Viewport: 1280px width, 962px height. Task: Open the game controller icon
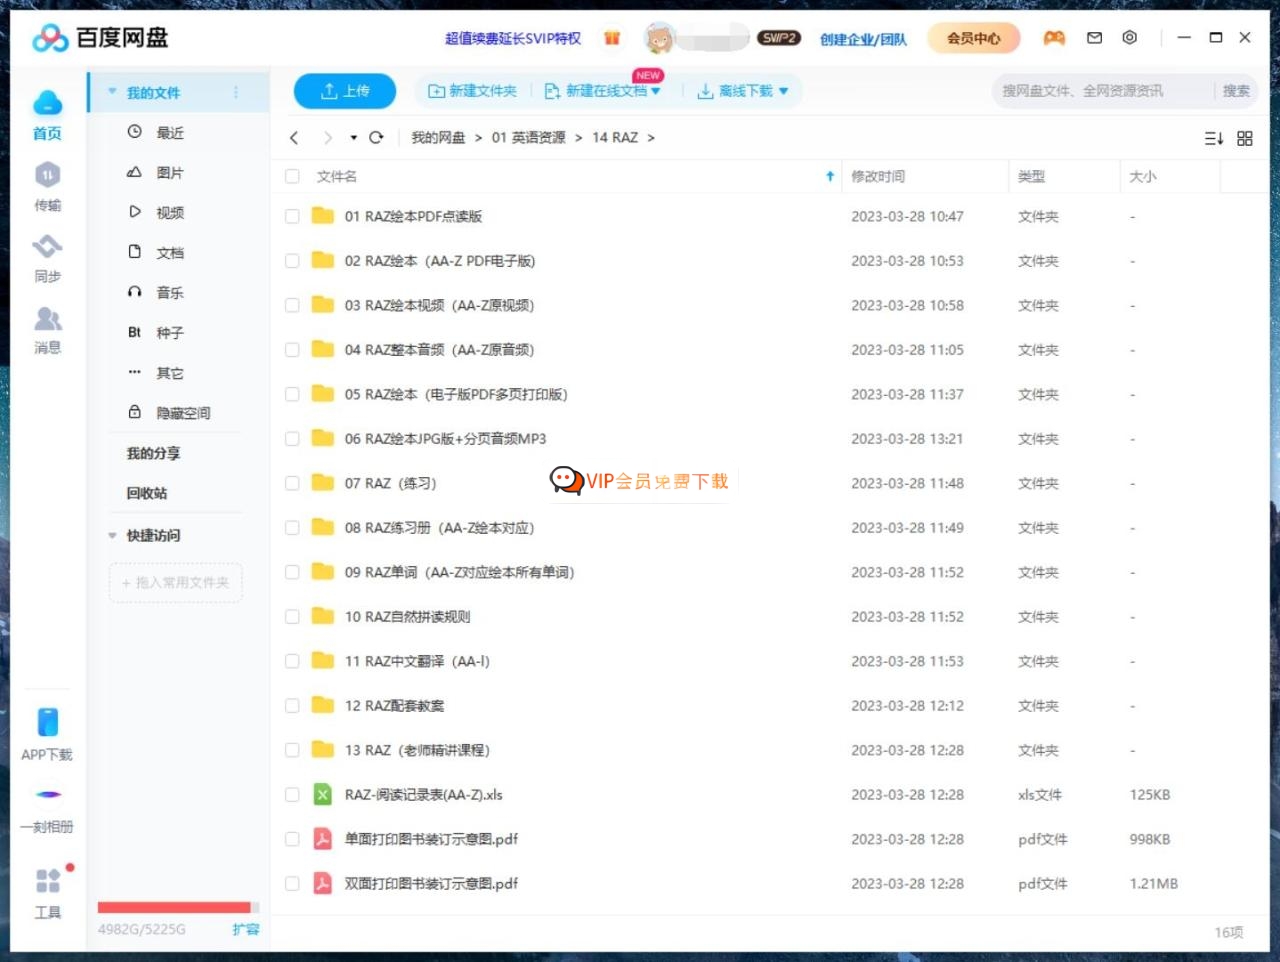pos(1054,38)
